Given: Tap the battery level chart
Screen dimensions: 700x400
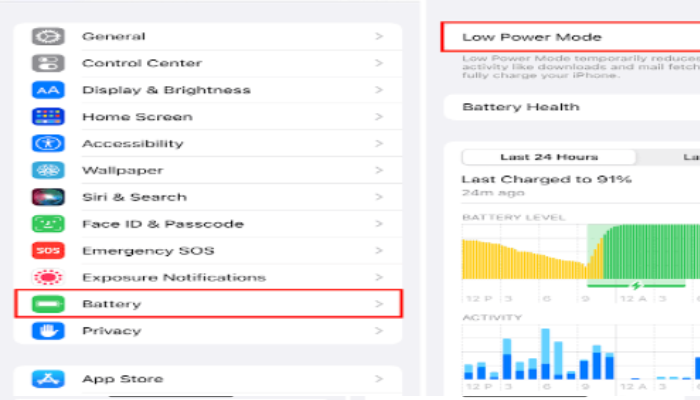Looking at the screenshot, I should 581,252.
